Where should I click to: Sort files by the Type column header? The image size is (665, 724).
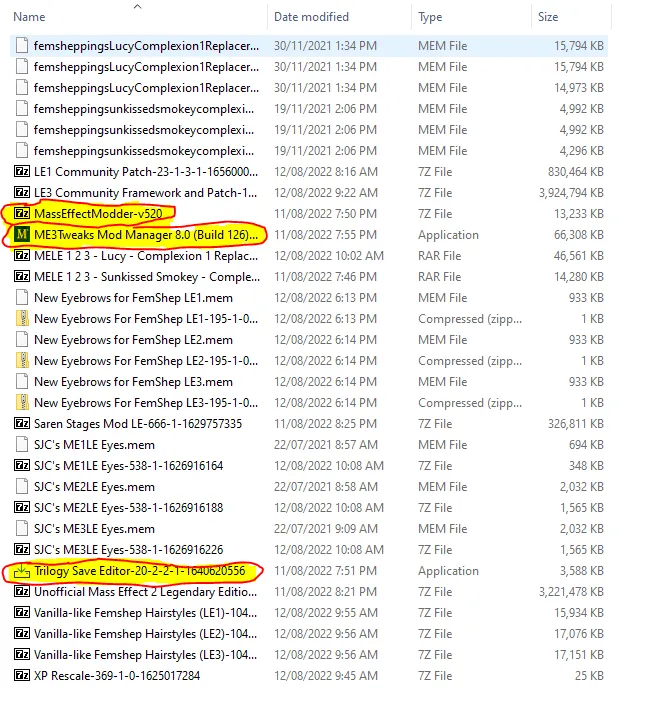pos(430,17)
